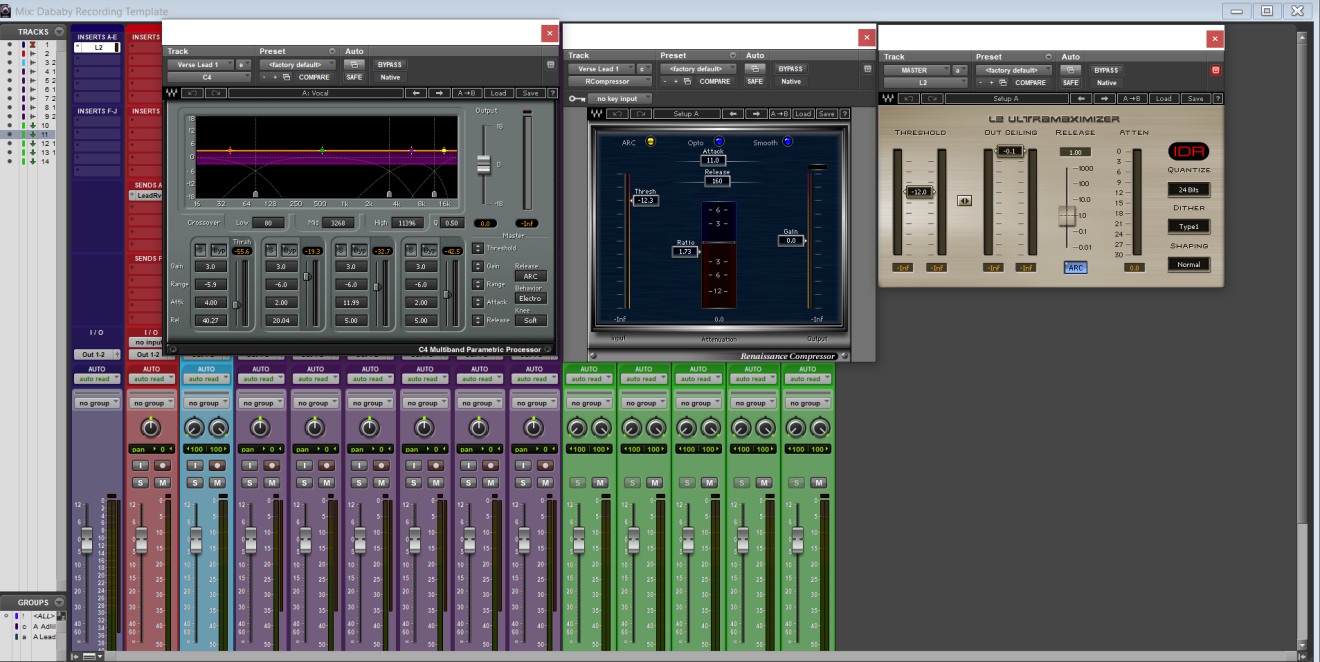
Task: Toggle BYPASS on the C4 plugin
Action: click(x=389, y=64)
